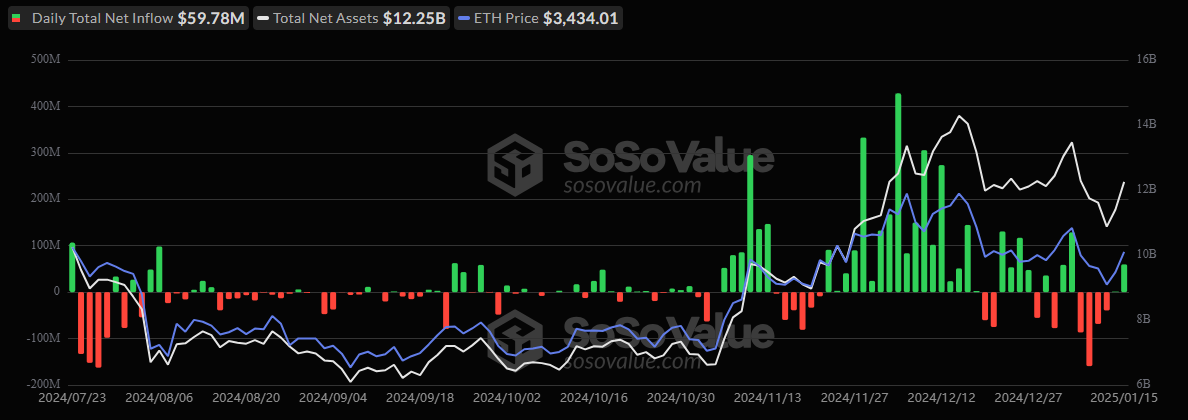
Task: Click the 8B right axis label
Action: 1143,319
